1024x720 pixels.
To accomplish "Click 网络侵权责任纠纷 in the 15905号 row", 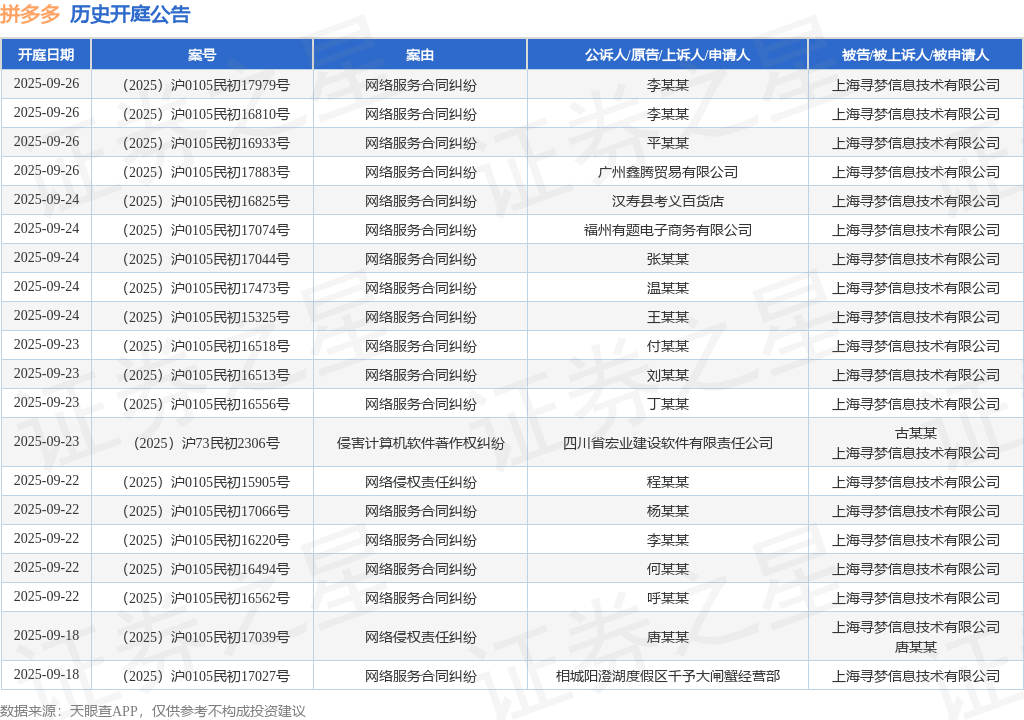I will coord(420,482).
